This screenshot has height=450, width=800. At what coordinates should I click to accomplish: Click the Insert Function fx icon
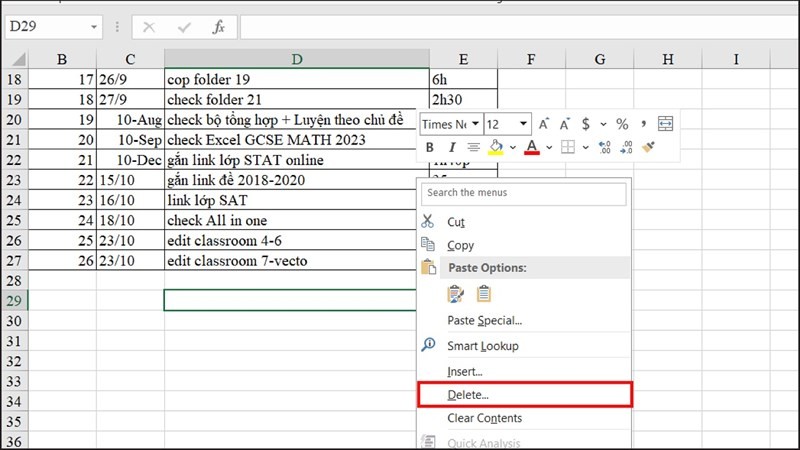[x=218, y=27]
